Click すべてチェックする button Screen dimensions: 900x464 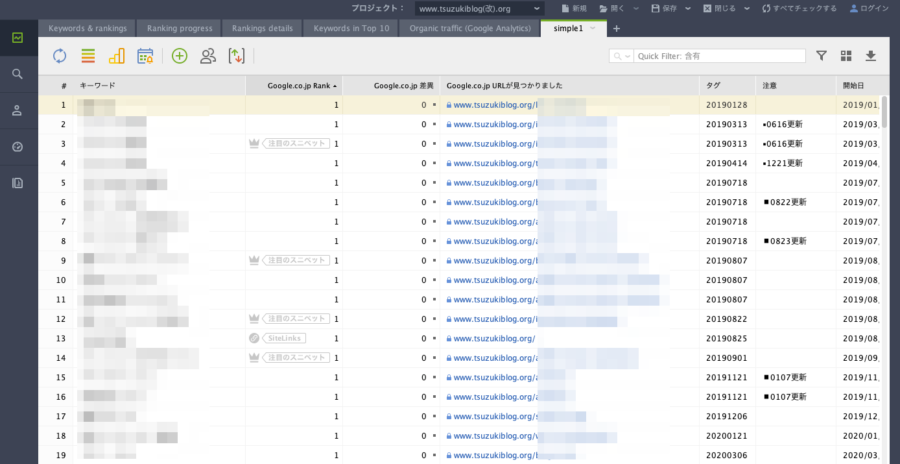click(799, 9)
